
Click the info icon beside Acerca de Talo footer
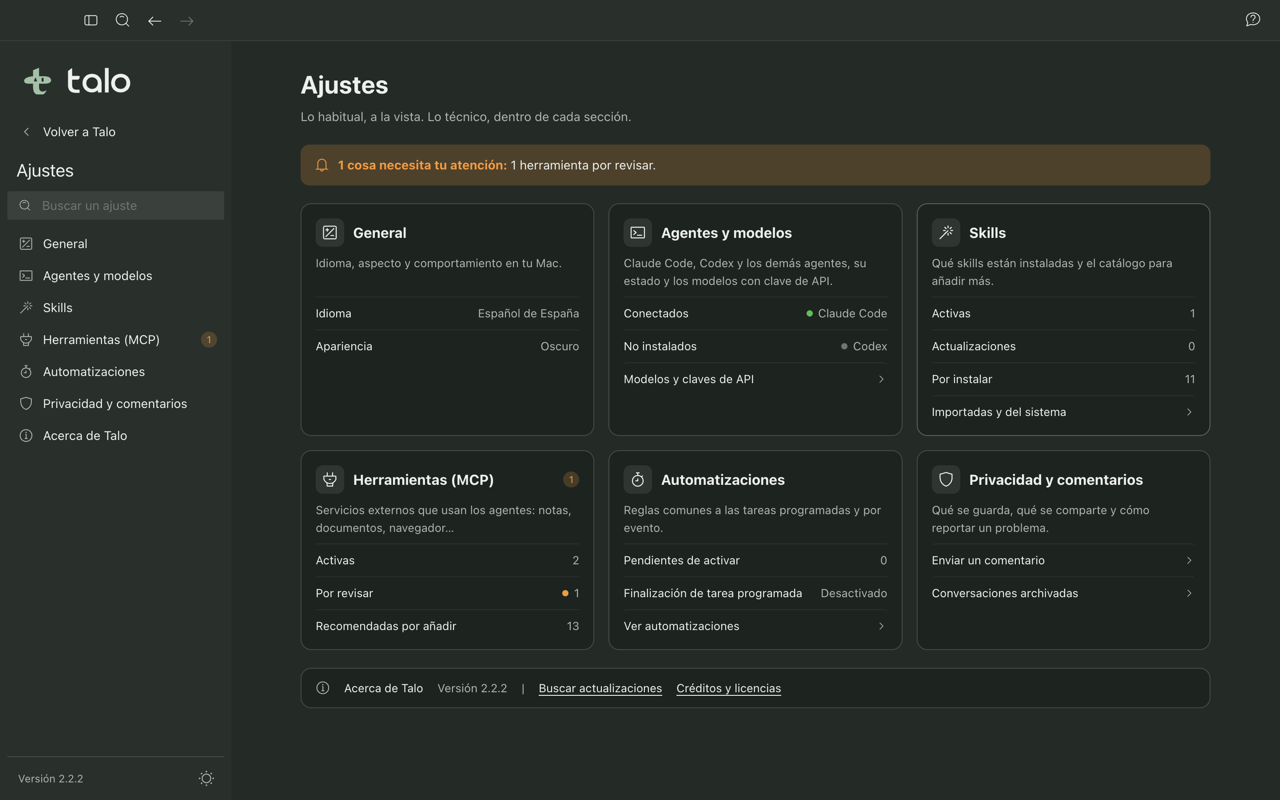(323, 688)
